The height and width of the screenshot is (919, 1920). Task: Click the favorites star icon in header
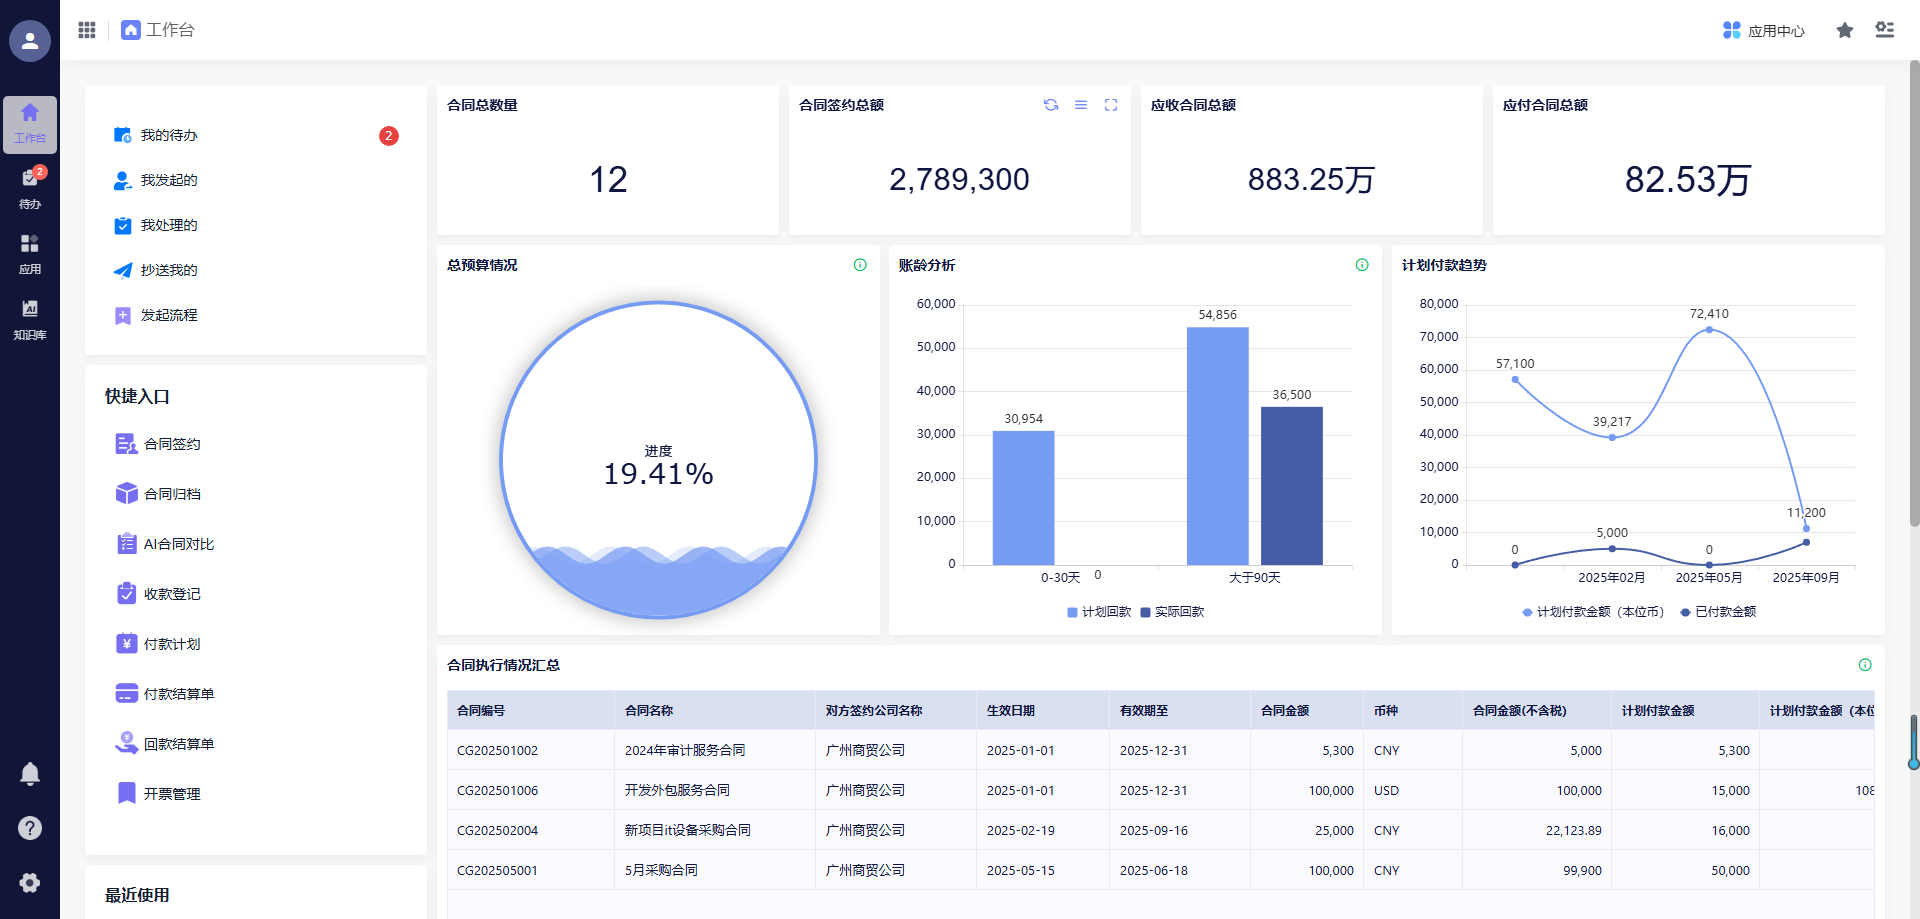point(1845,31)
